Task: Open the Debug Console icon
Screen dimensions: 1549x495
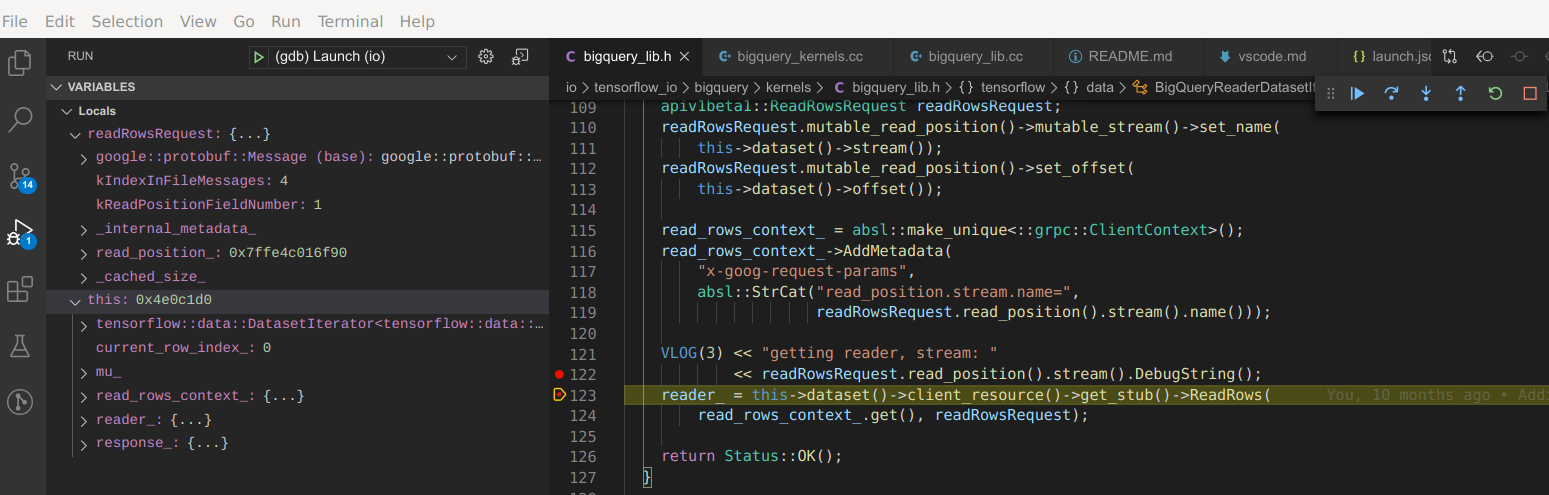Action: pyautogui.click(x=520, y=57)
